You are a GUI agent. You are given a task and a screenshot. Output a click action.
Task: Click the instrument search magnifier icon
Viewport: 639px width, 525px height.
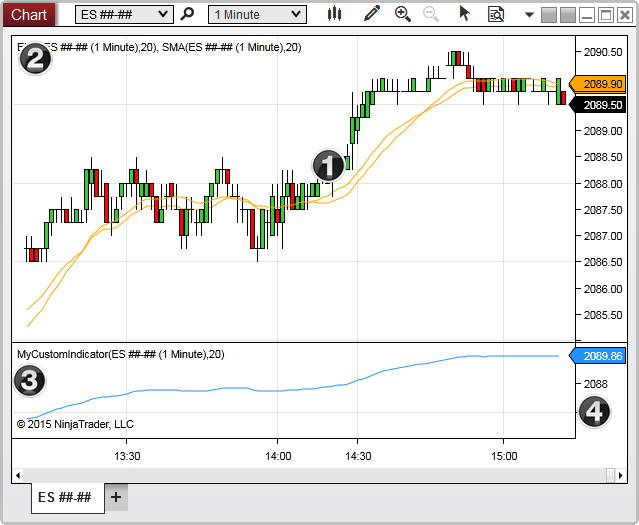(187, 14)
